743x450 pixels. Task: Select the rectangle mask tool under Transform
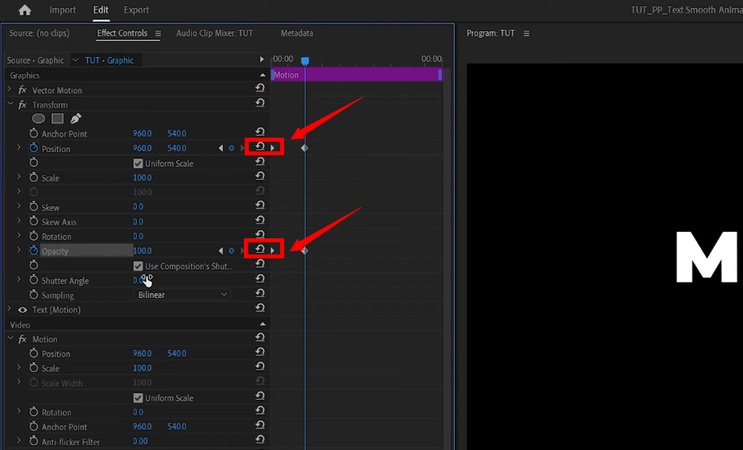coord(57,119)
